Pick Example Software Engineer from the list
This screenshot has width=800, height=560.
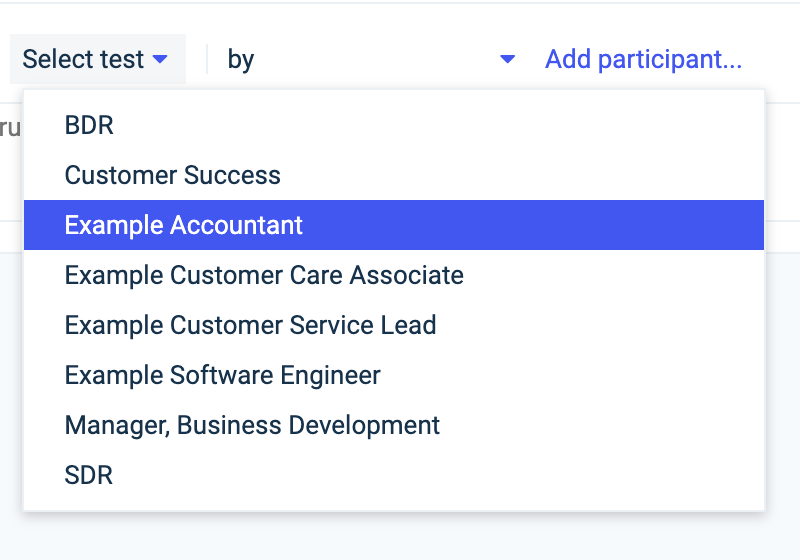(222, 375)
